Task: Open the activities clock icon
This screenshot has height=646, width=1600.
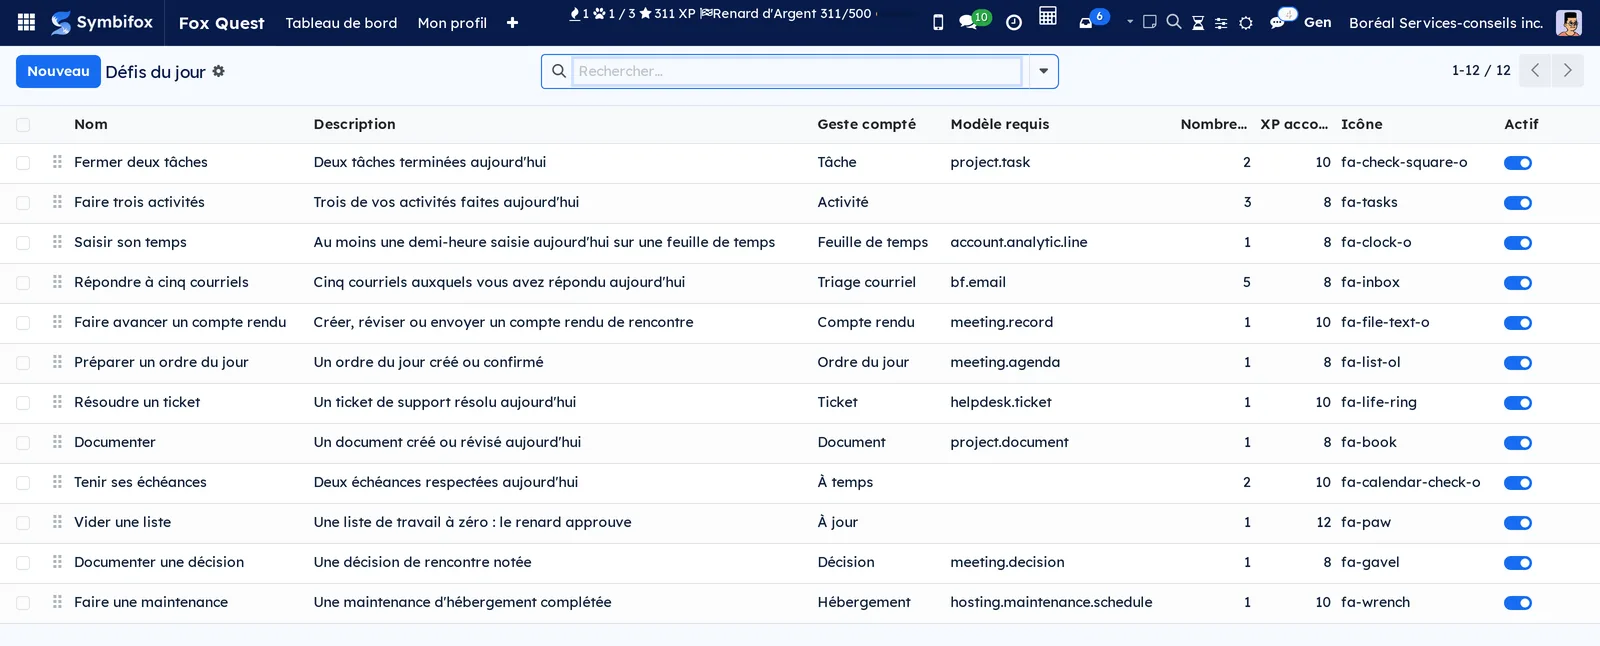Action: coord(1014,22)
